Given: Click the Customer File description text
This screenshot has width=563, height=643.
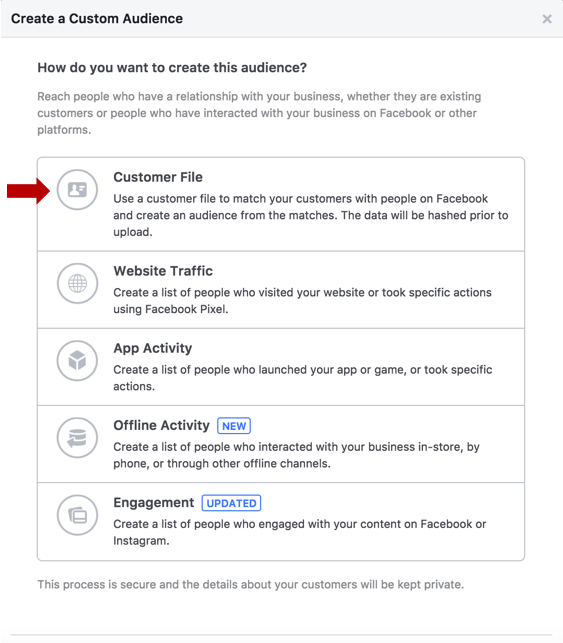Looking at the screenshot, I should [x=311, y=215].
